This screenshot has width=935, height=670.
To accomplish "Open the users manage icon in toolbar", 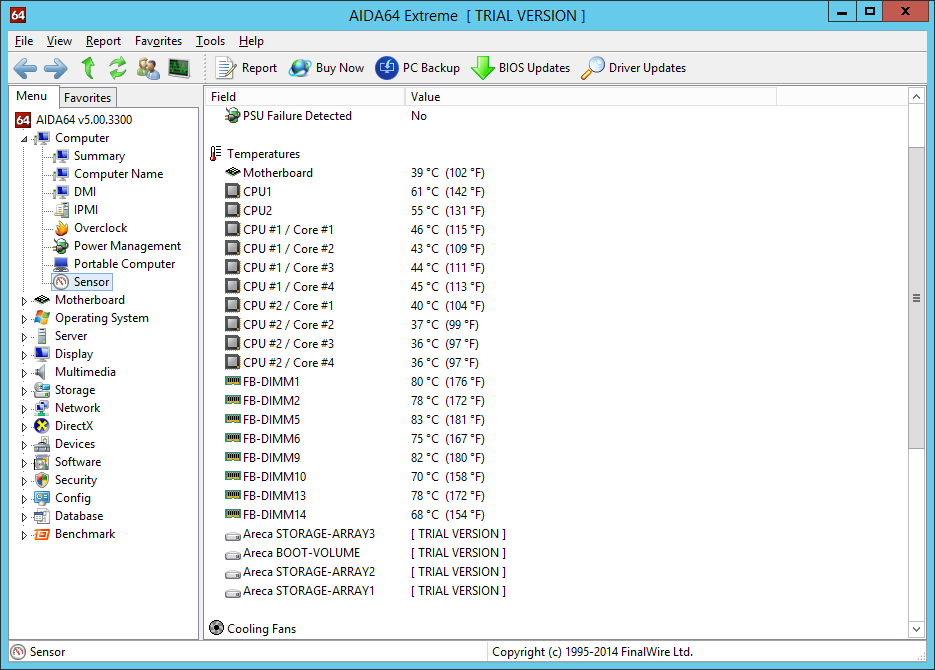I will 148,68.
